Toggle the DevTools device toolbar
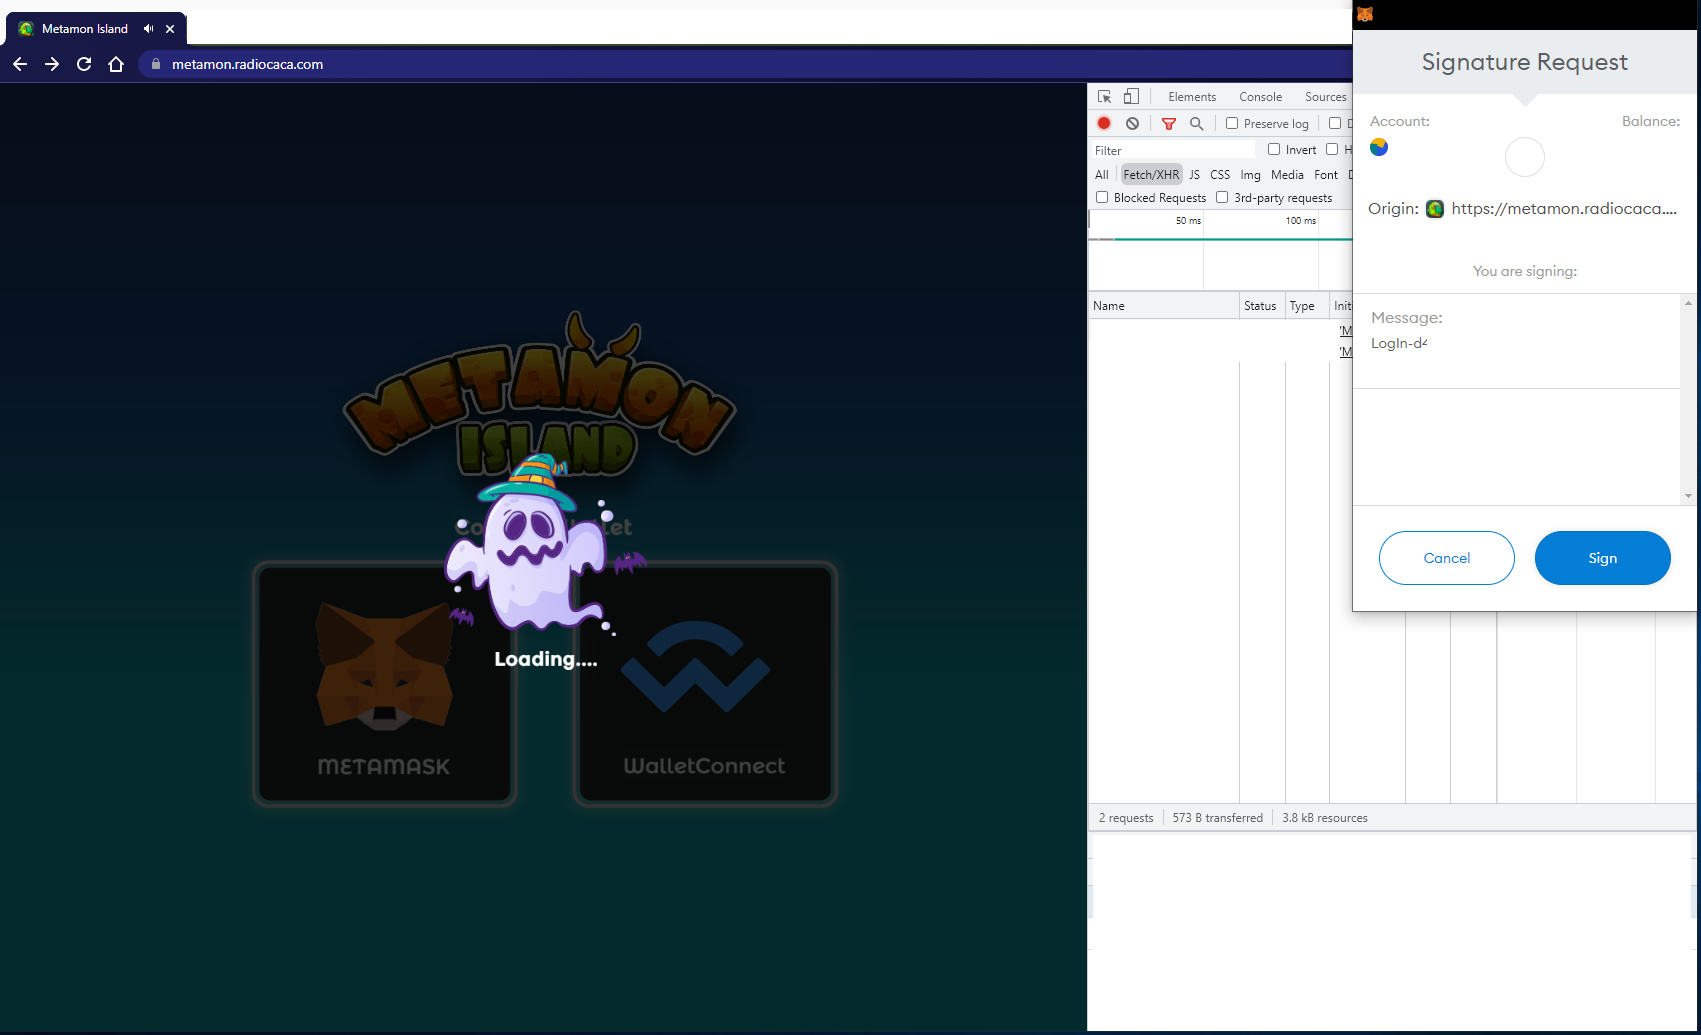The height and width of the screenshot is (1035, 1701). pyautogui.click(x=1131, y=97)
